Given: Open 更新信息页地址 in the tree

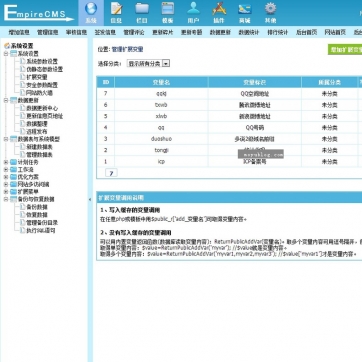Looking at the screenshot, I should coord(45,116).
